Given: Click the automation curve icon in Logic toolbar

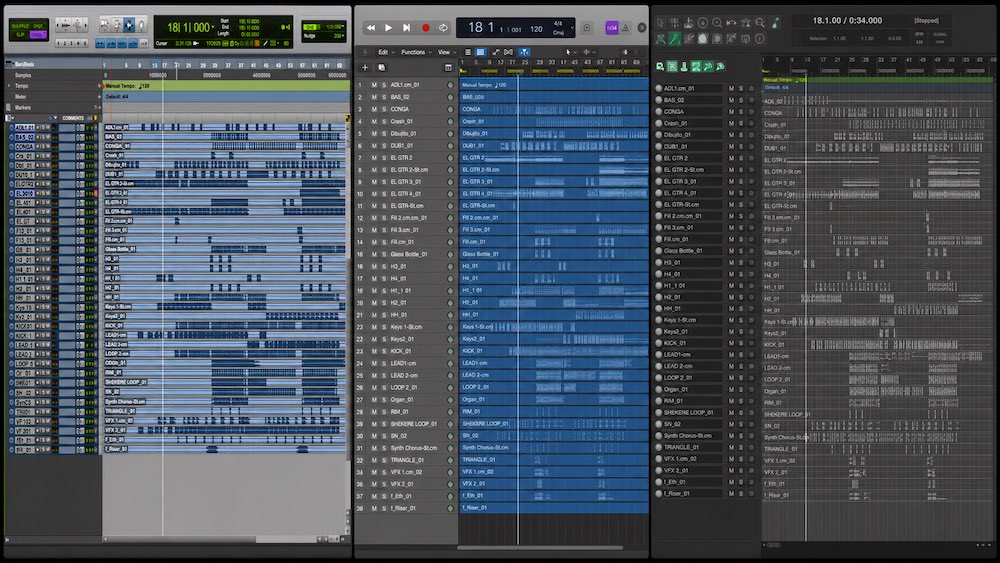Looking at the screenshot, I should click(x=496, y=52).
